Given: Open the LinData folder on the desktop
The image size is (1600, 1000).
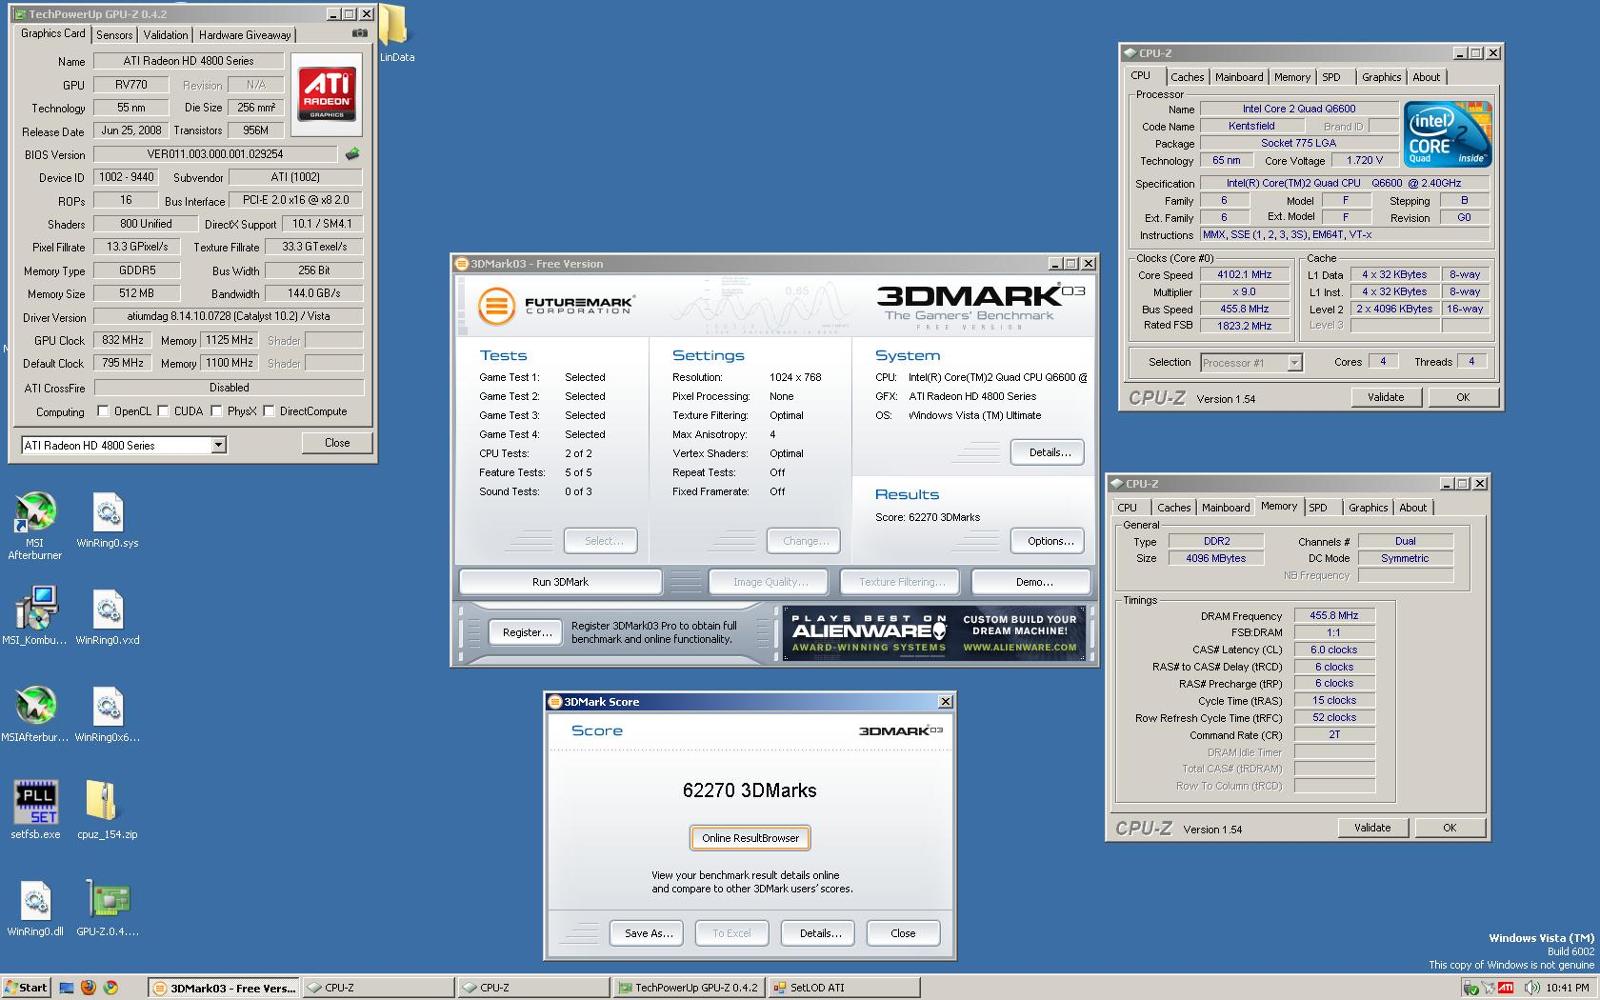Looking at the screenshot, I should (396, 32).
